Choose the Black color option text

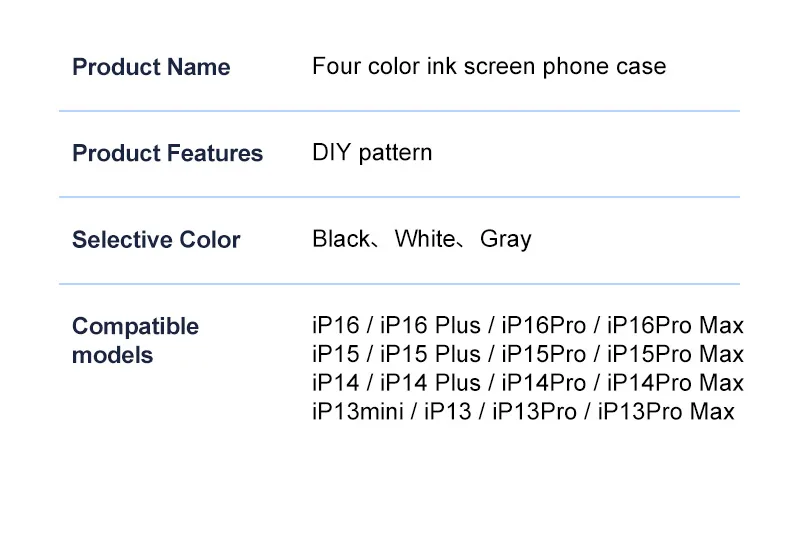(x=340, y=239)
